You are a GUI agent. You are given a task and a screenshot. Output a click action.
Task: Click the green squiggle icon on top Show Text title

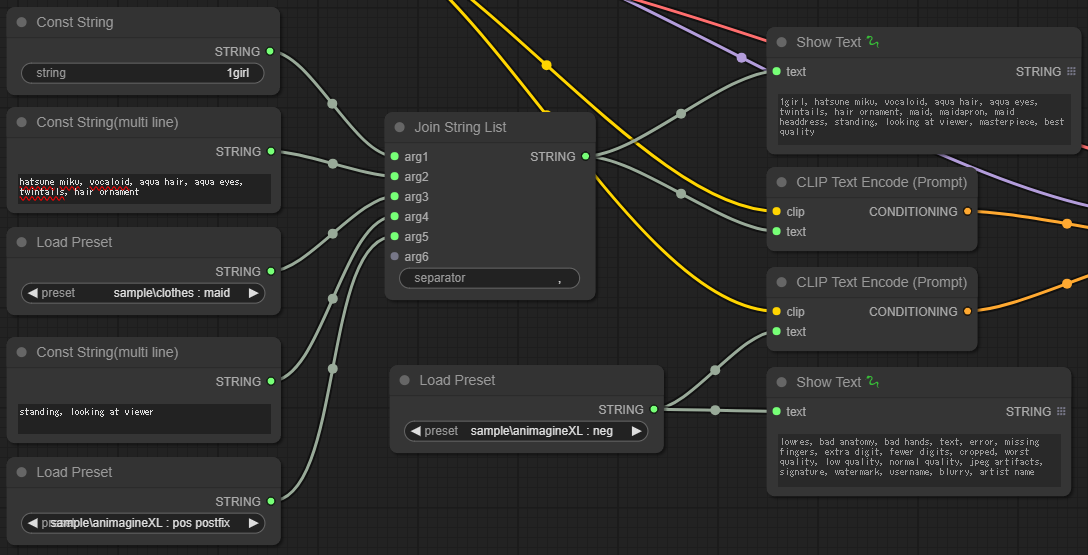pyautogui.click(x=873, y=42)
